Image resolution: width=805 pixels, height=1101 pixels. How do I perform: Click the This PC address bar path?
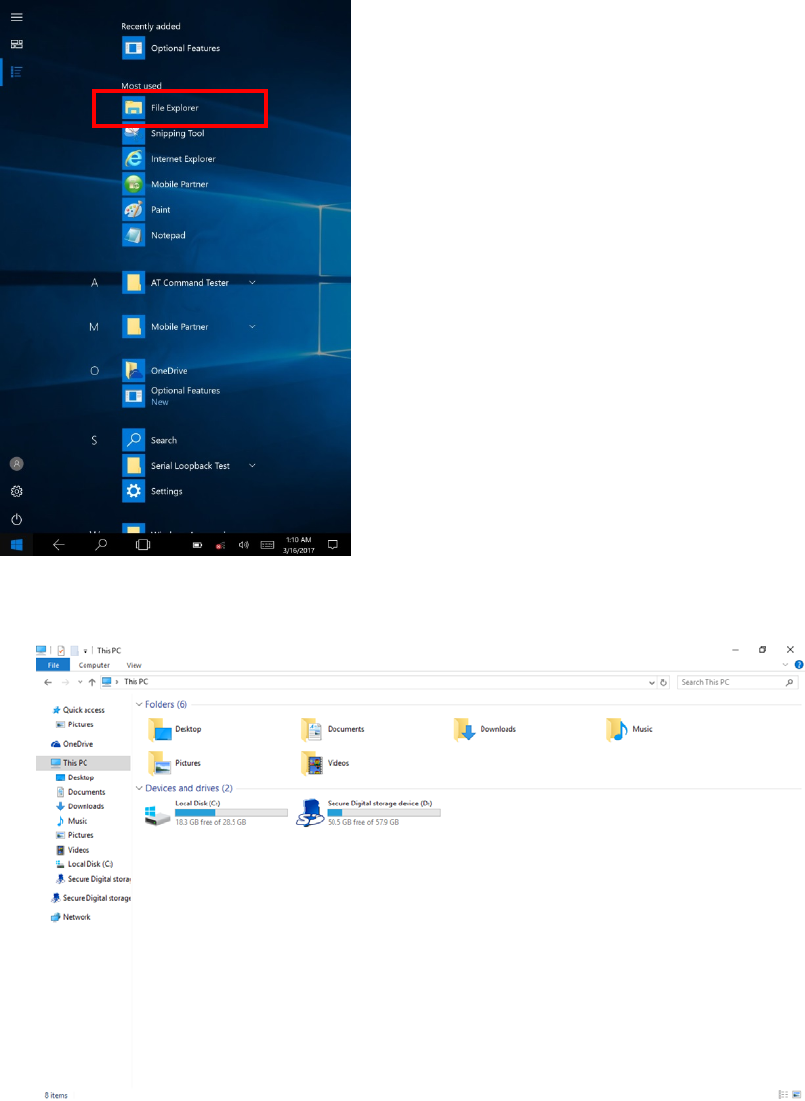[136, 682]
